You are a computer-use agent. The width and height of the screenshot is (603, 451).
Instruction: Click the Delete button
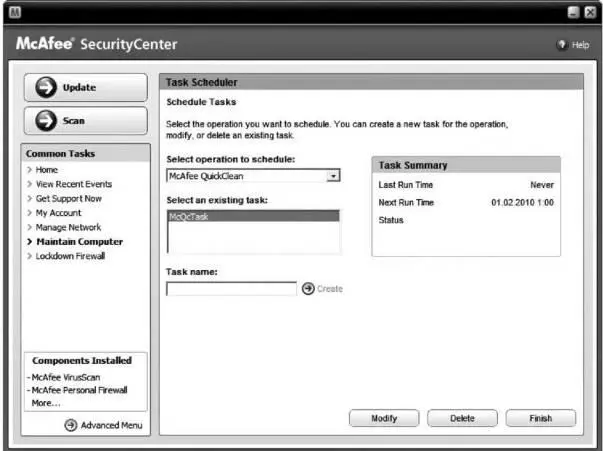(462, 418)
